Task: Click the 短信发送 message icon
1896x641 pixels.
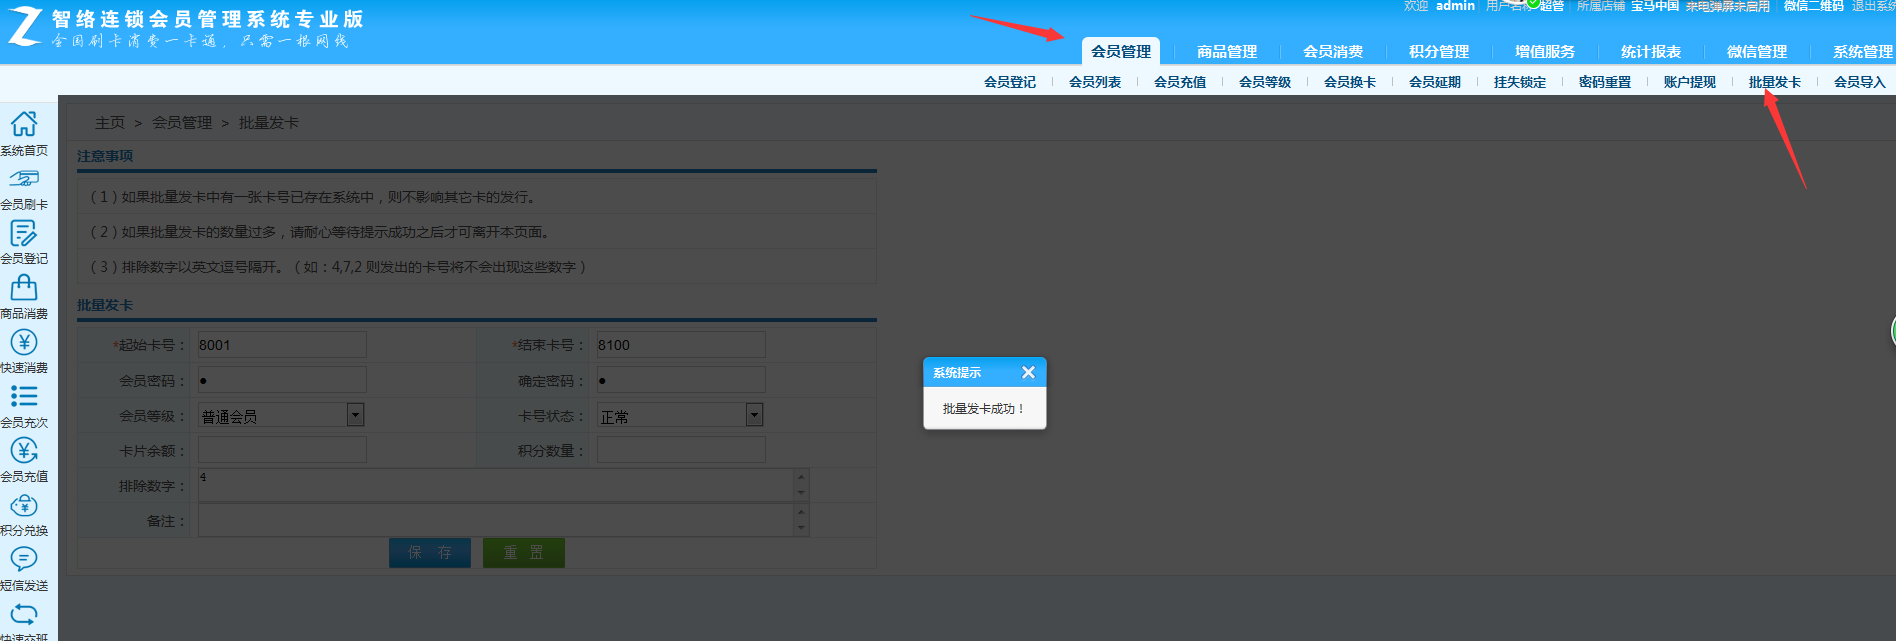Action: coord(24,559)
